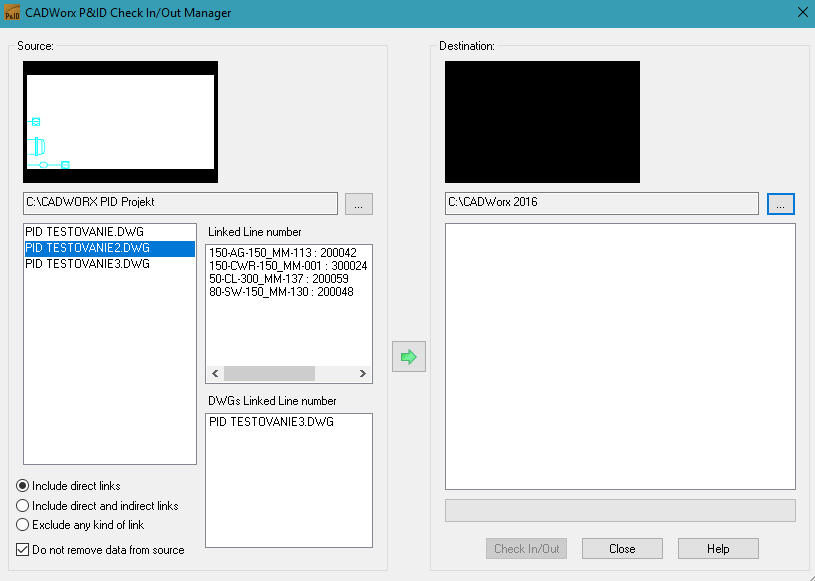815x581 pixels.
Task: Select Exclude any kind of link
Action: (x=23, y=525)
